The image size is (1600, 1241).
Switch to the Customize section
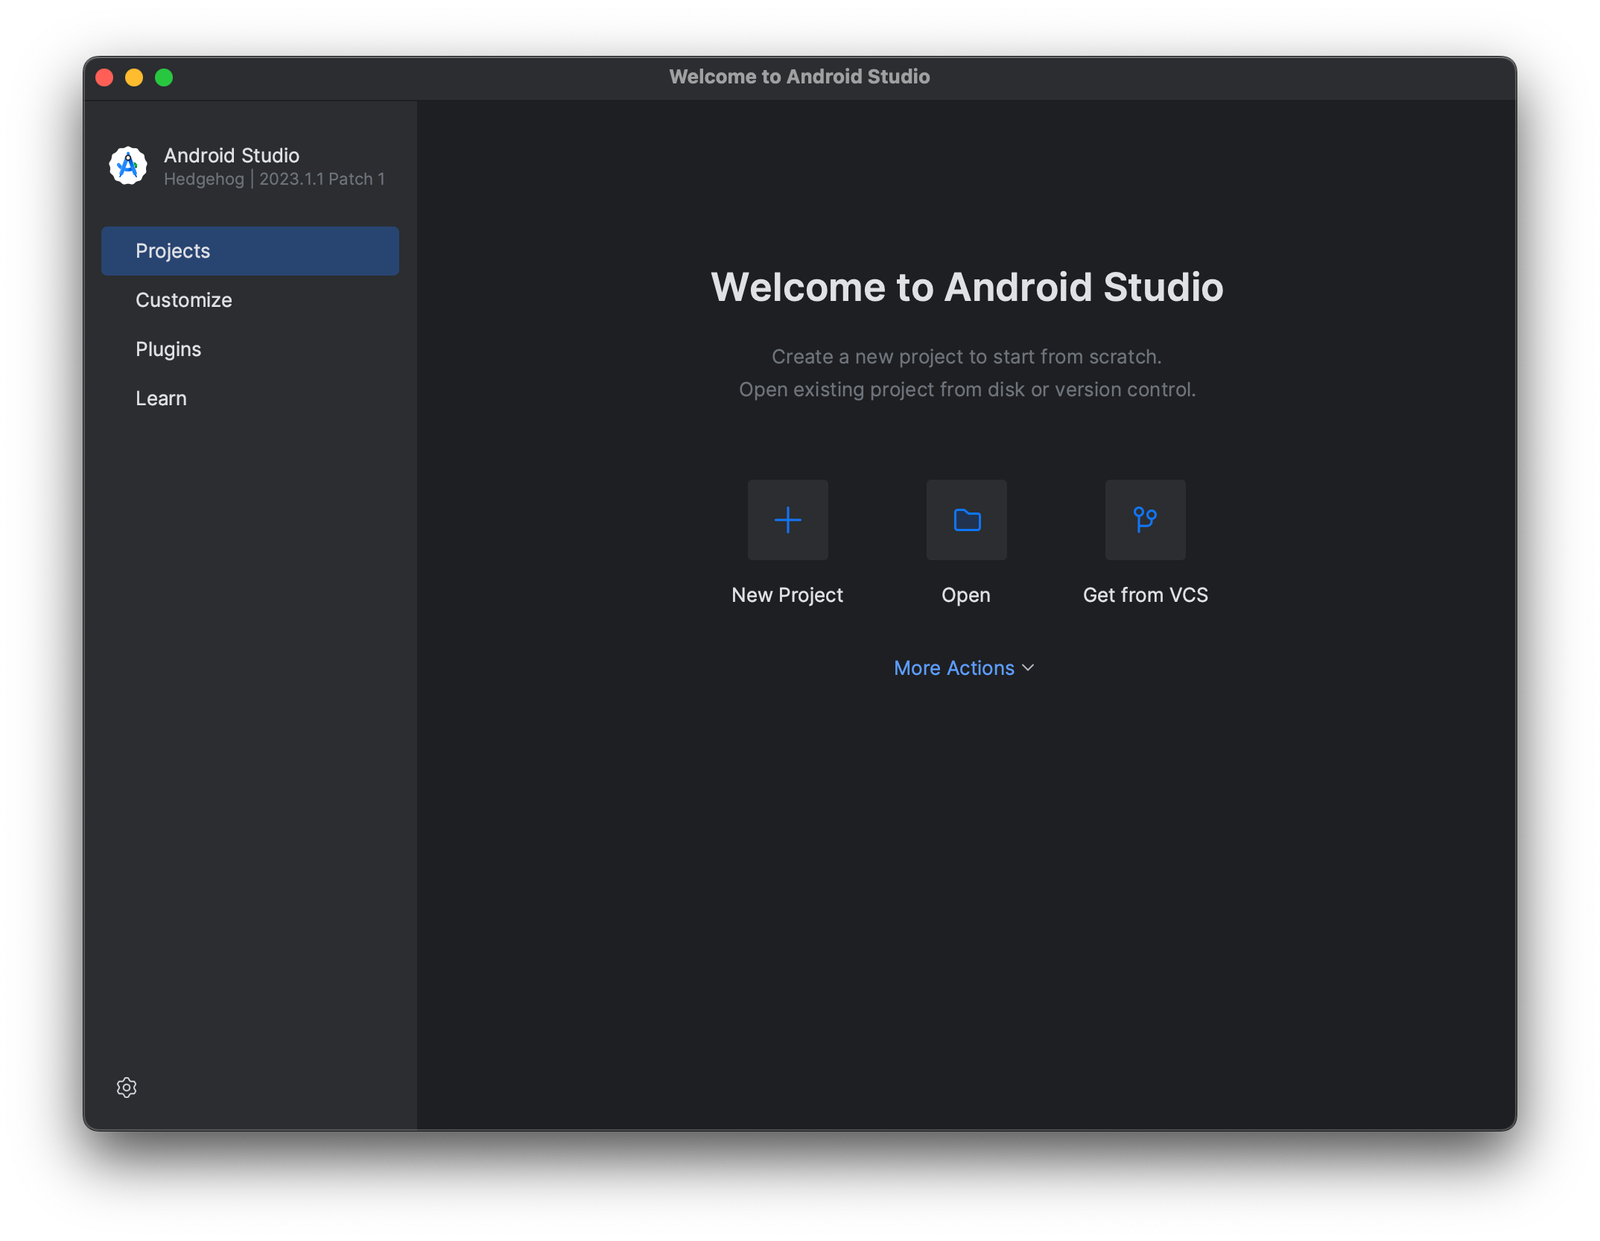click(183, 299)
